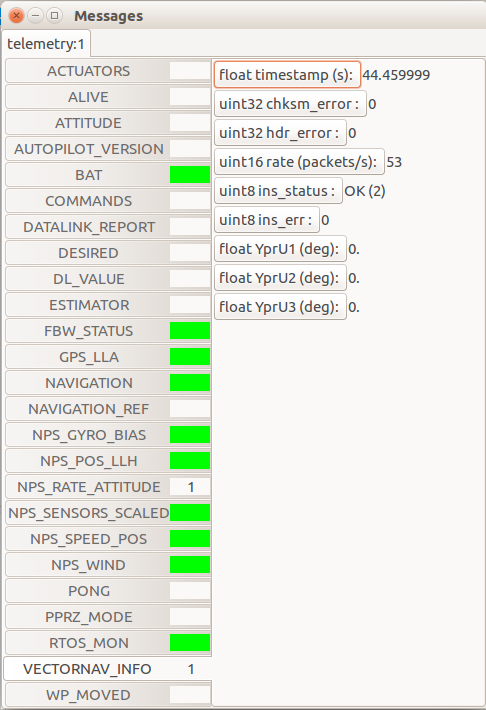This screenshot has height=710, width=486.
Task: Close the Messages window
Action: coord(16,16)
